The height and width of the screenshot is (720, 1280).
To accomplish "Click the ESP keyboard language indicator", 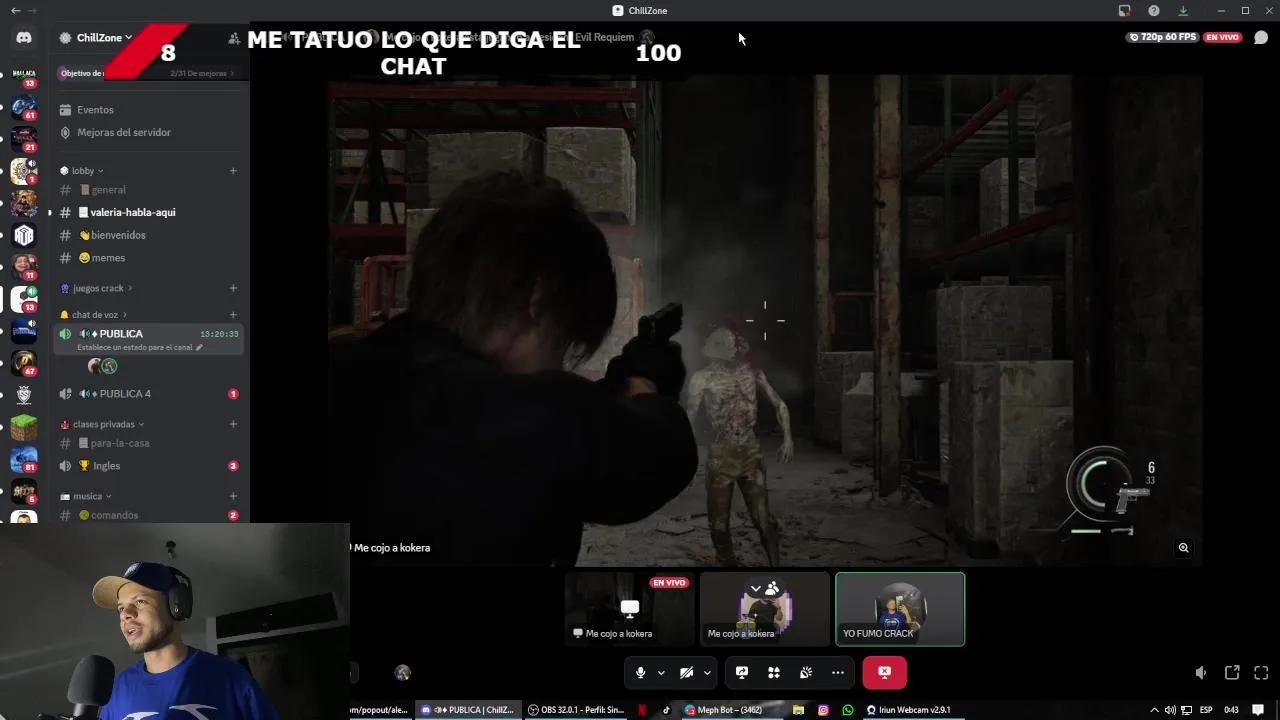I will pos(1206,710).
